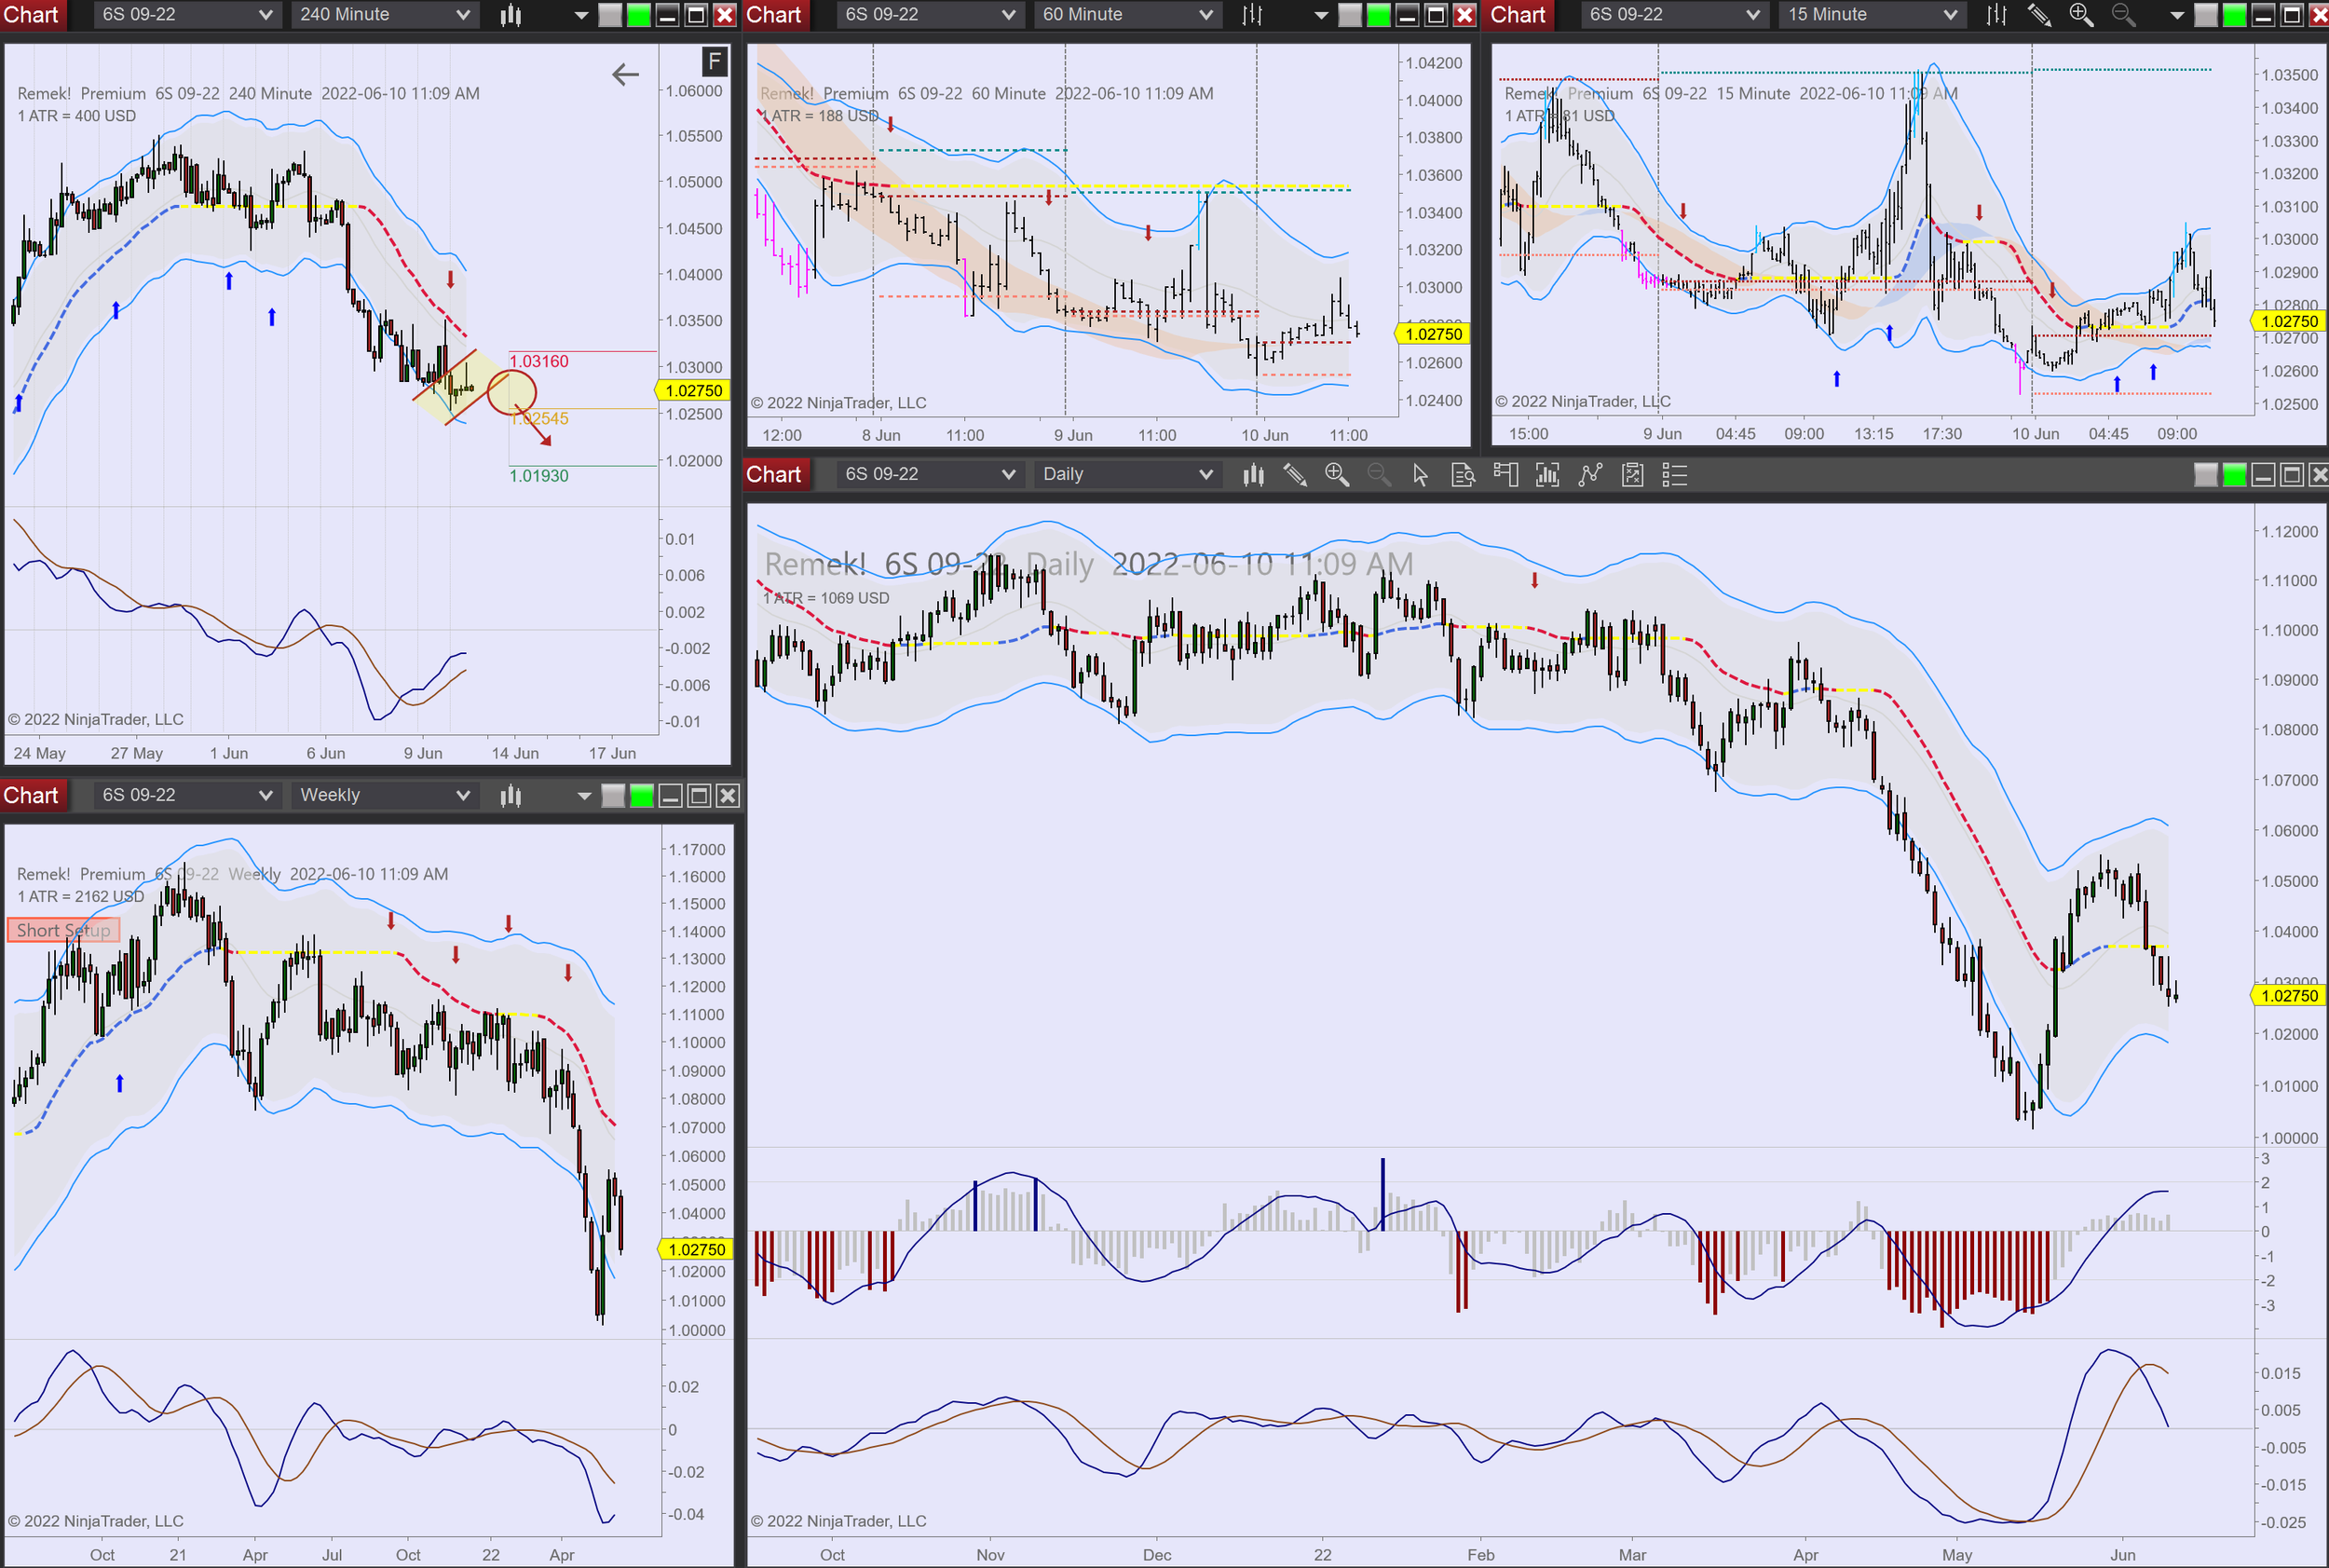Change bar style icon in 15 Minute chart

pyautogui.click(x=1997, y=15)
